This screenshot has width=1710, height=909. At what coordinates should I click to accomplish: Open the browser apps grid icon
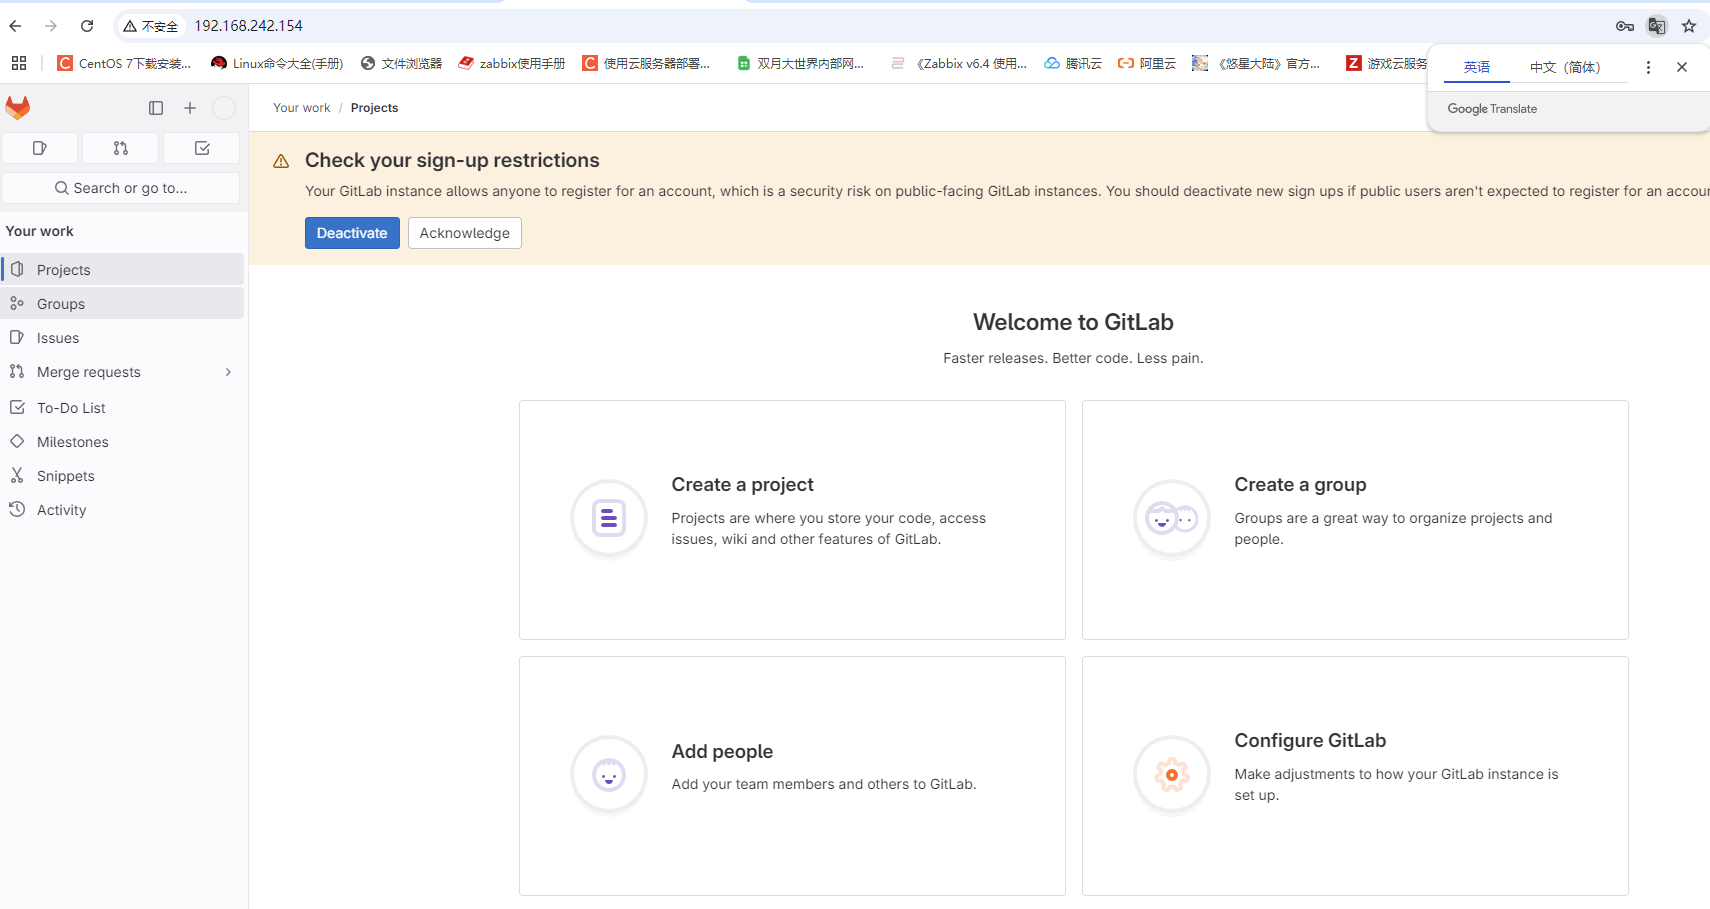coord(19,63)
